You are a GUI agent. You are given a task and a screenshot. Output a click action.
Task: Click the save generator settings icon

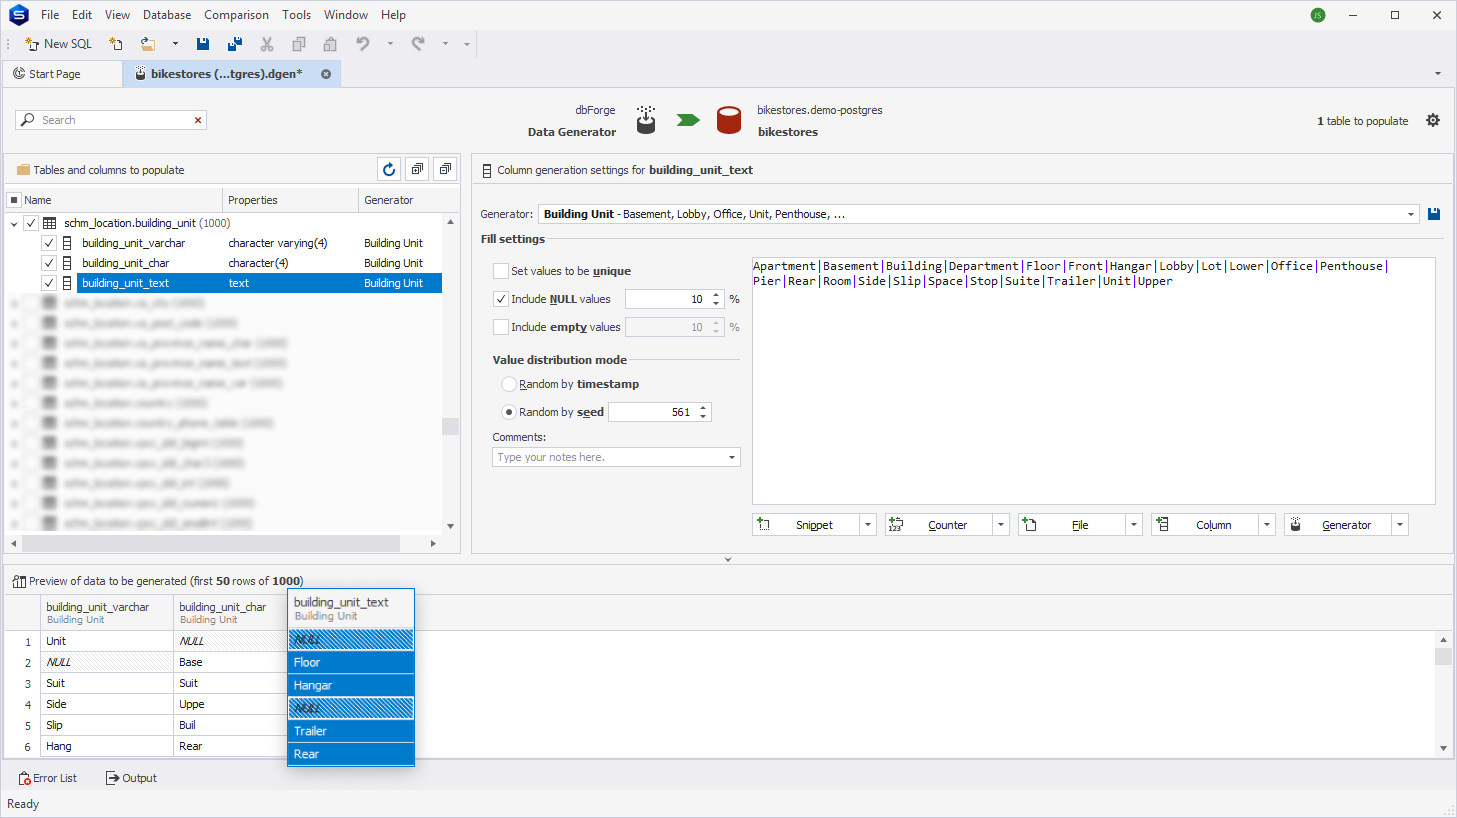(1434, 214)
